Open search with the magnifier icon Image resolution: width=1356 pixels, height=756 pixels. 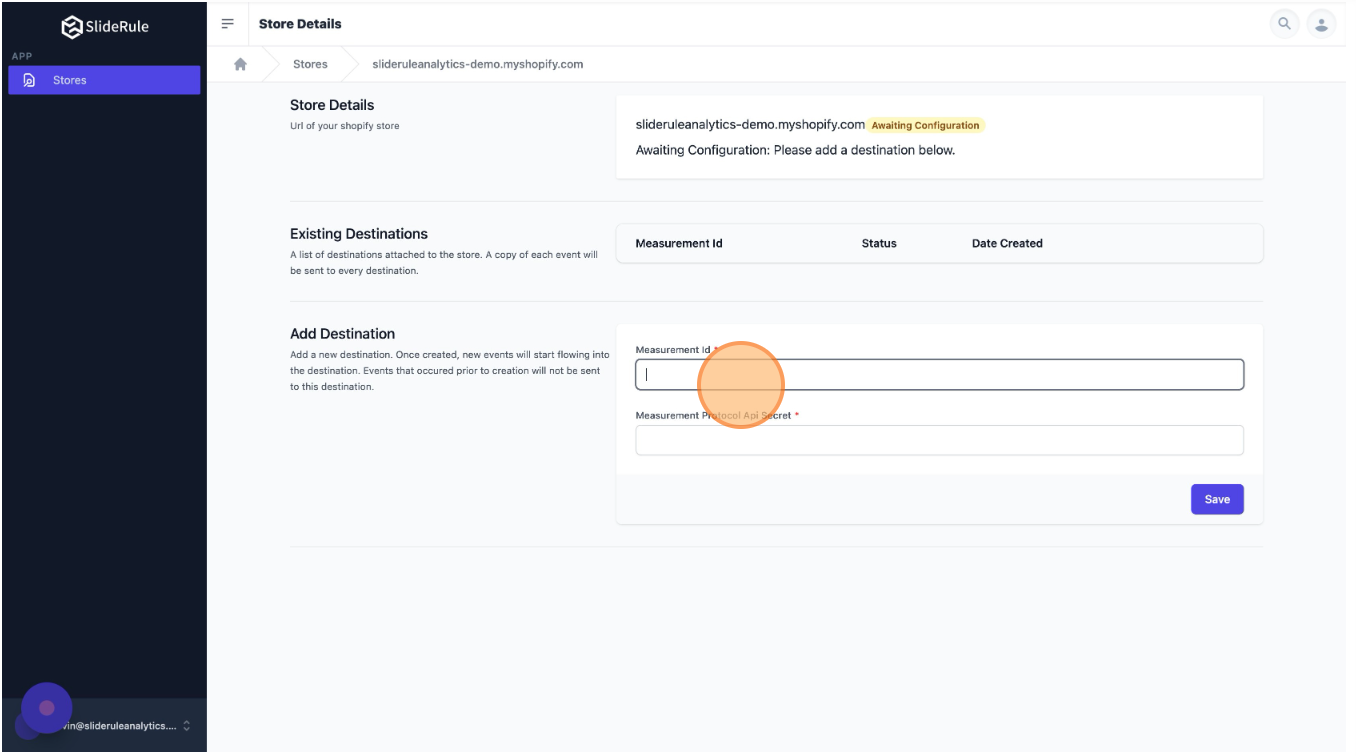click(1284, 24)
